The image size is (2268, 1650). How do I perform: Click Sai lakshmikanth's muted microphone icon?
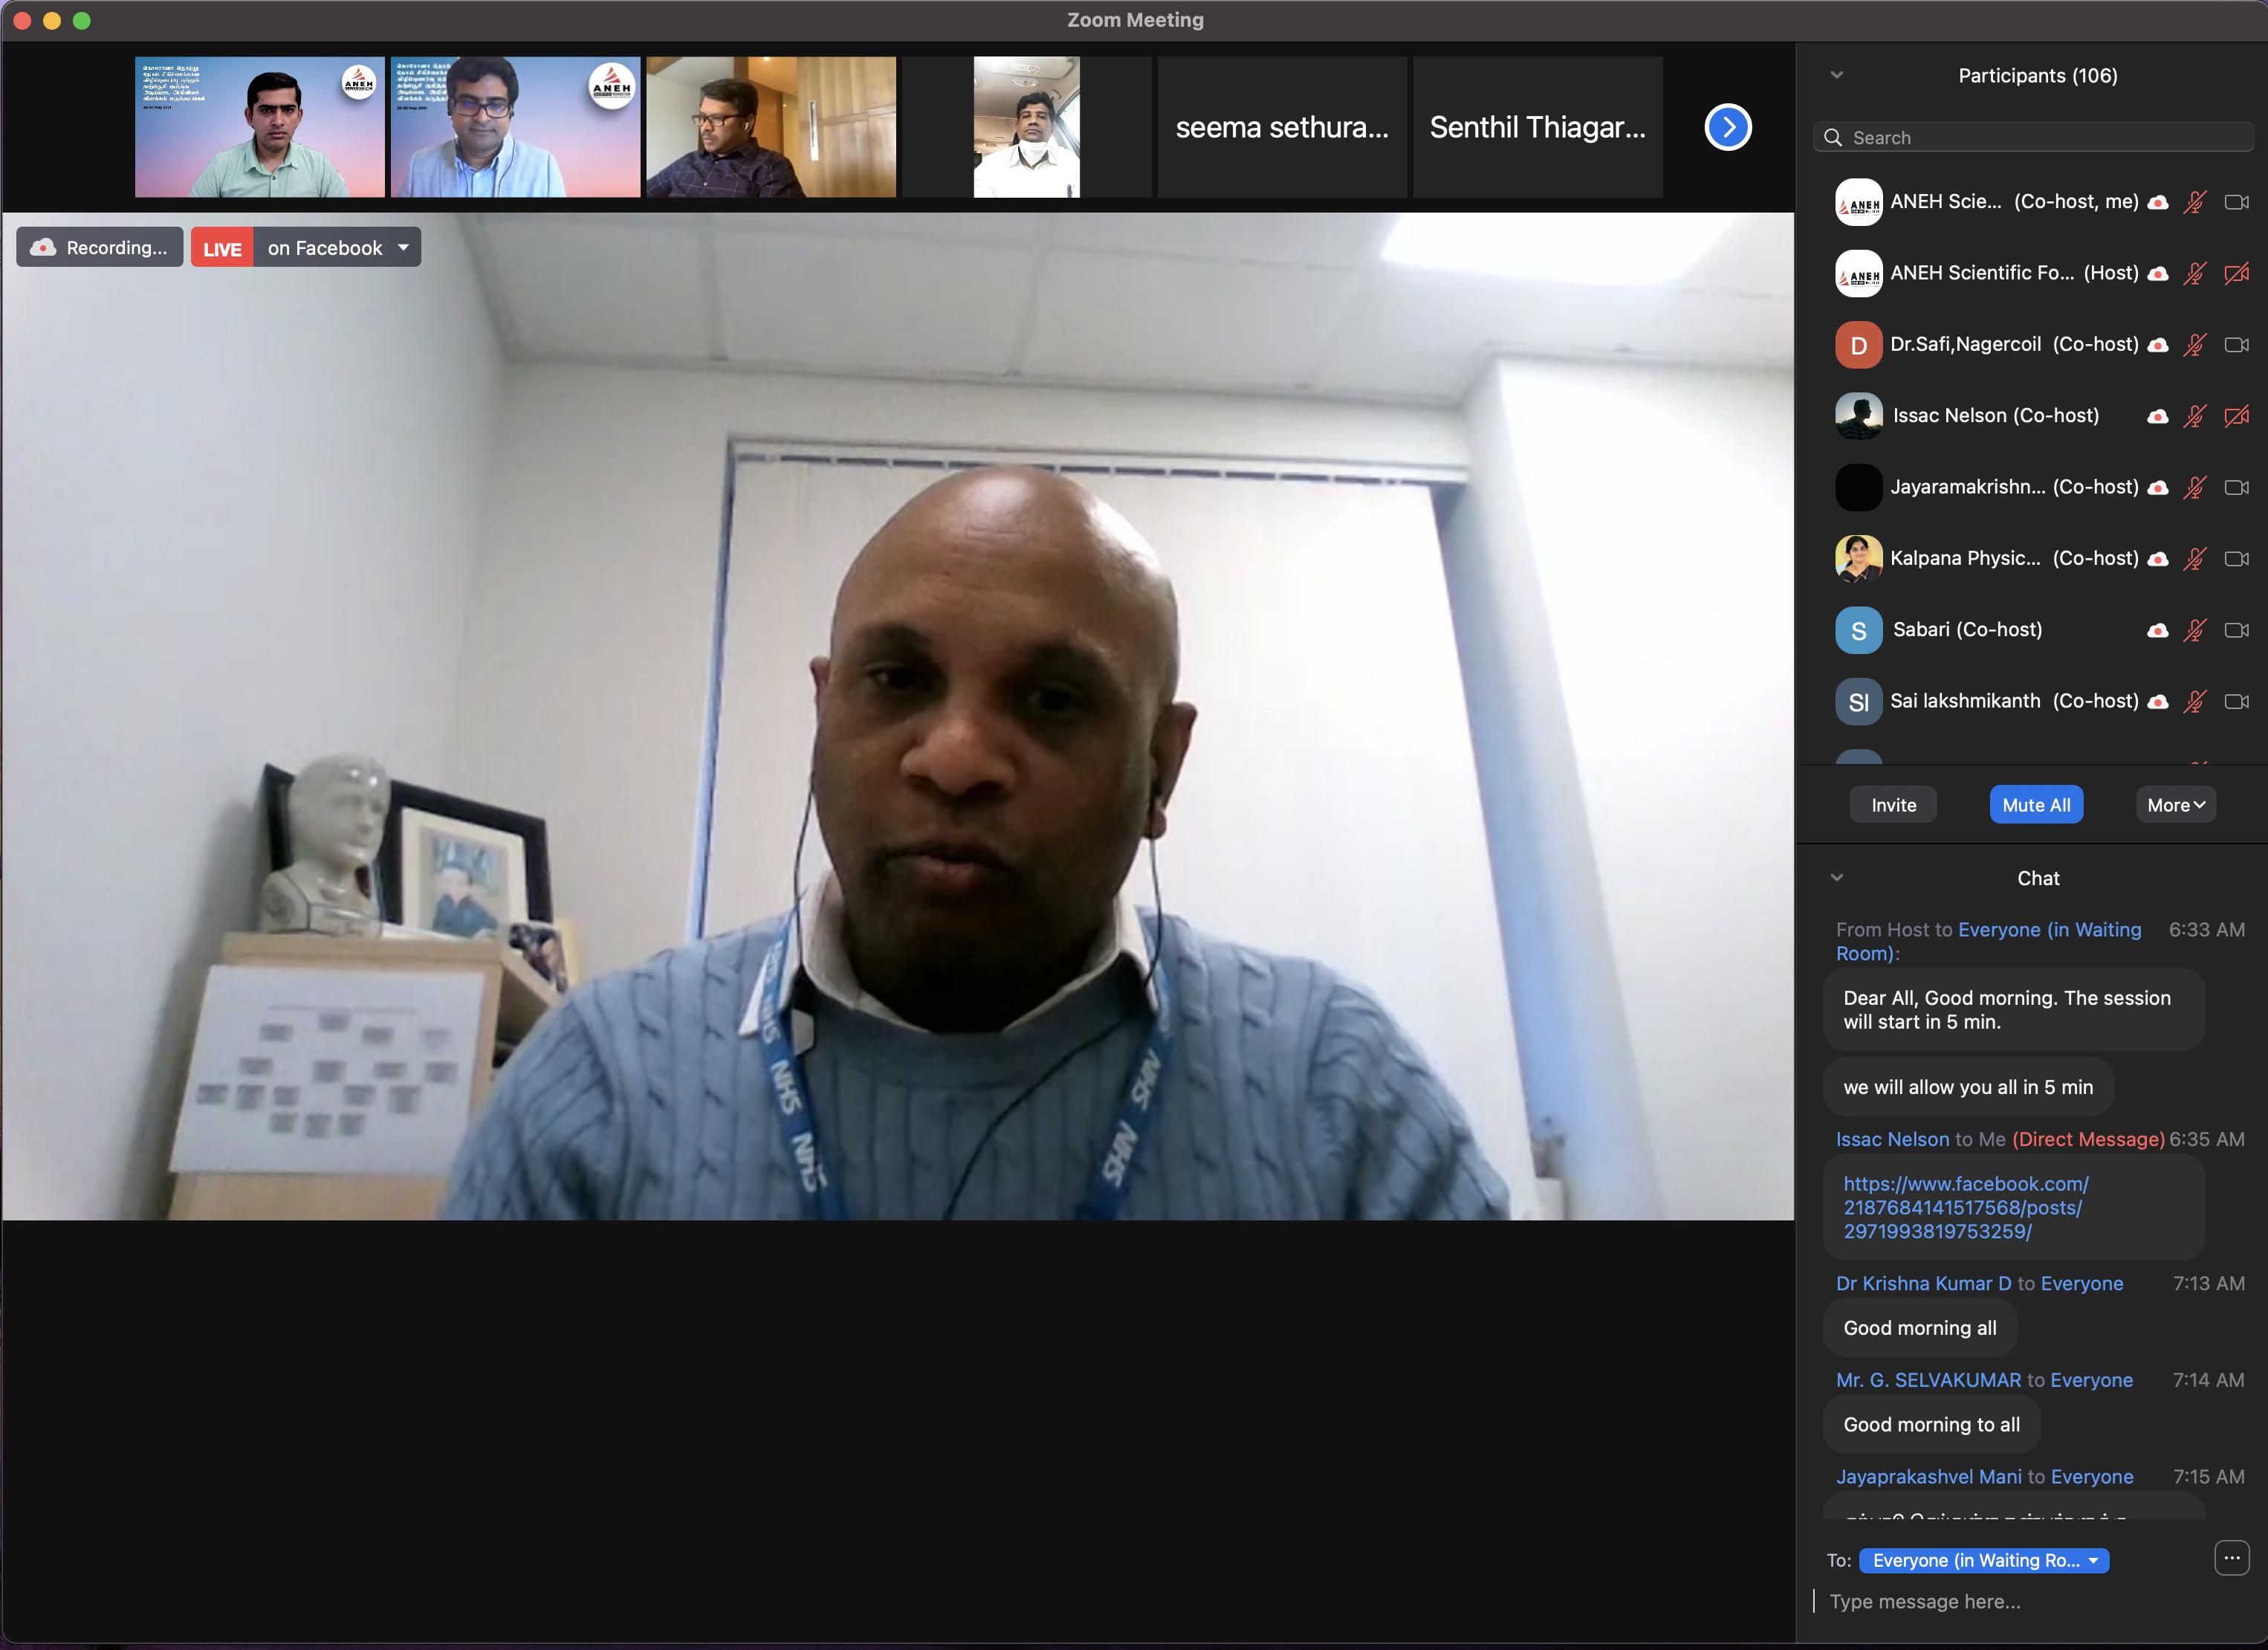(2194, 702)
